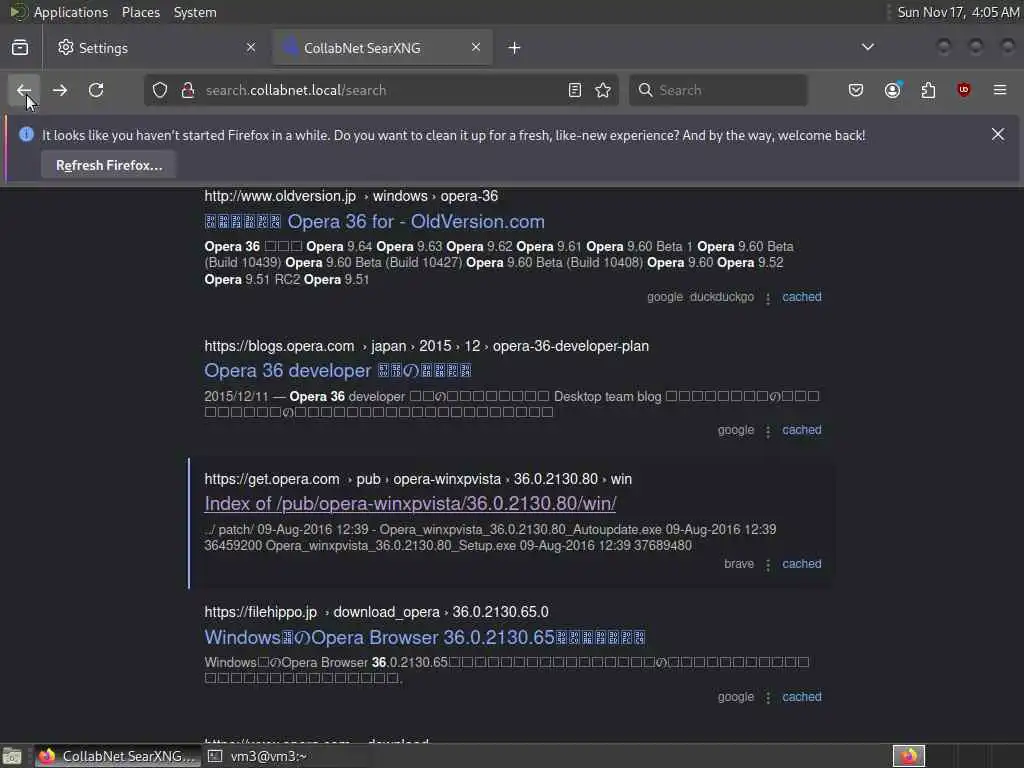Viewport: 1024px width, 768px height.
Task: Open cached copy of blogs.opera.com result
Action: click(802, 430)
